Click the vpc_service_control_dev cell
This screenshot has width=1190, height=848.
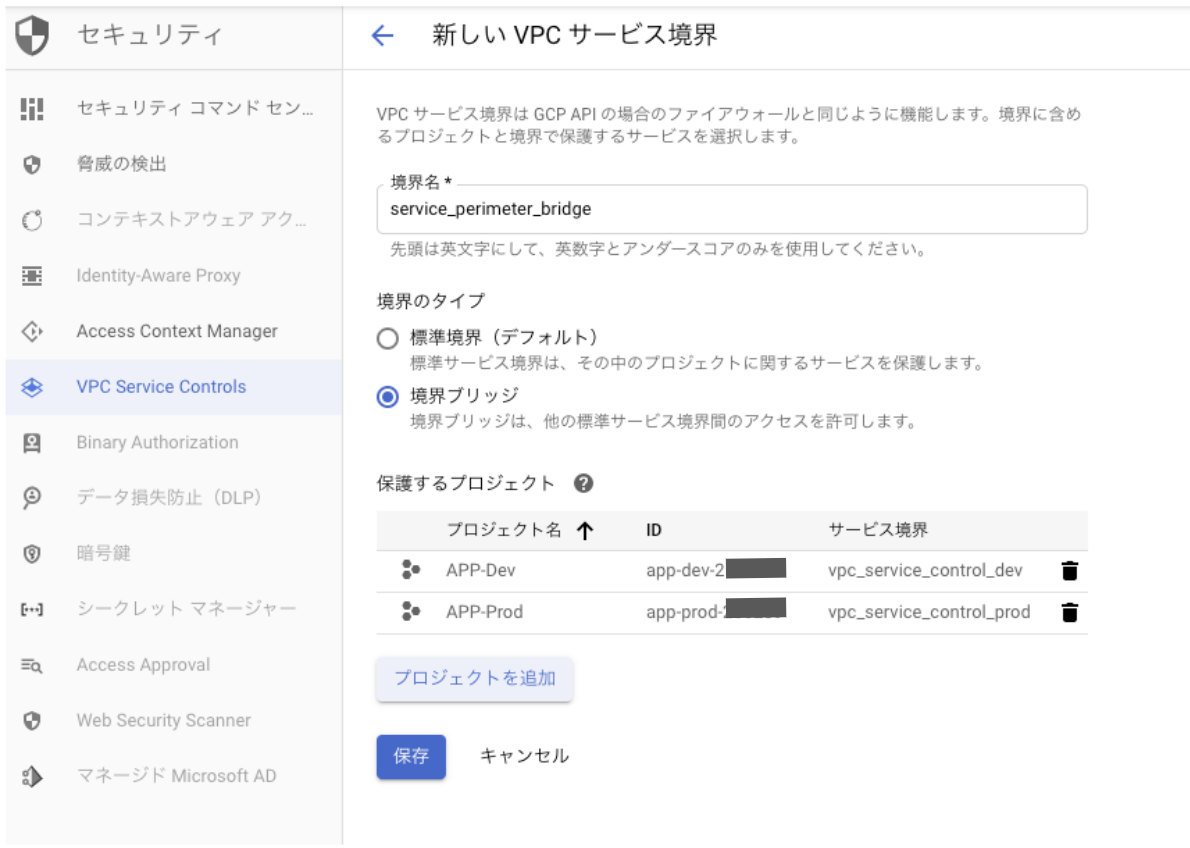point(925,571)
